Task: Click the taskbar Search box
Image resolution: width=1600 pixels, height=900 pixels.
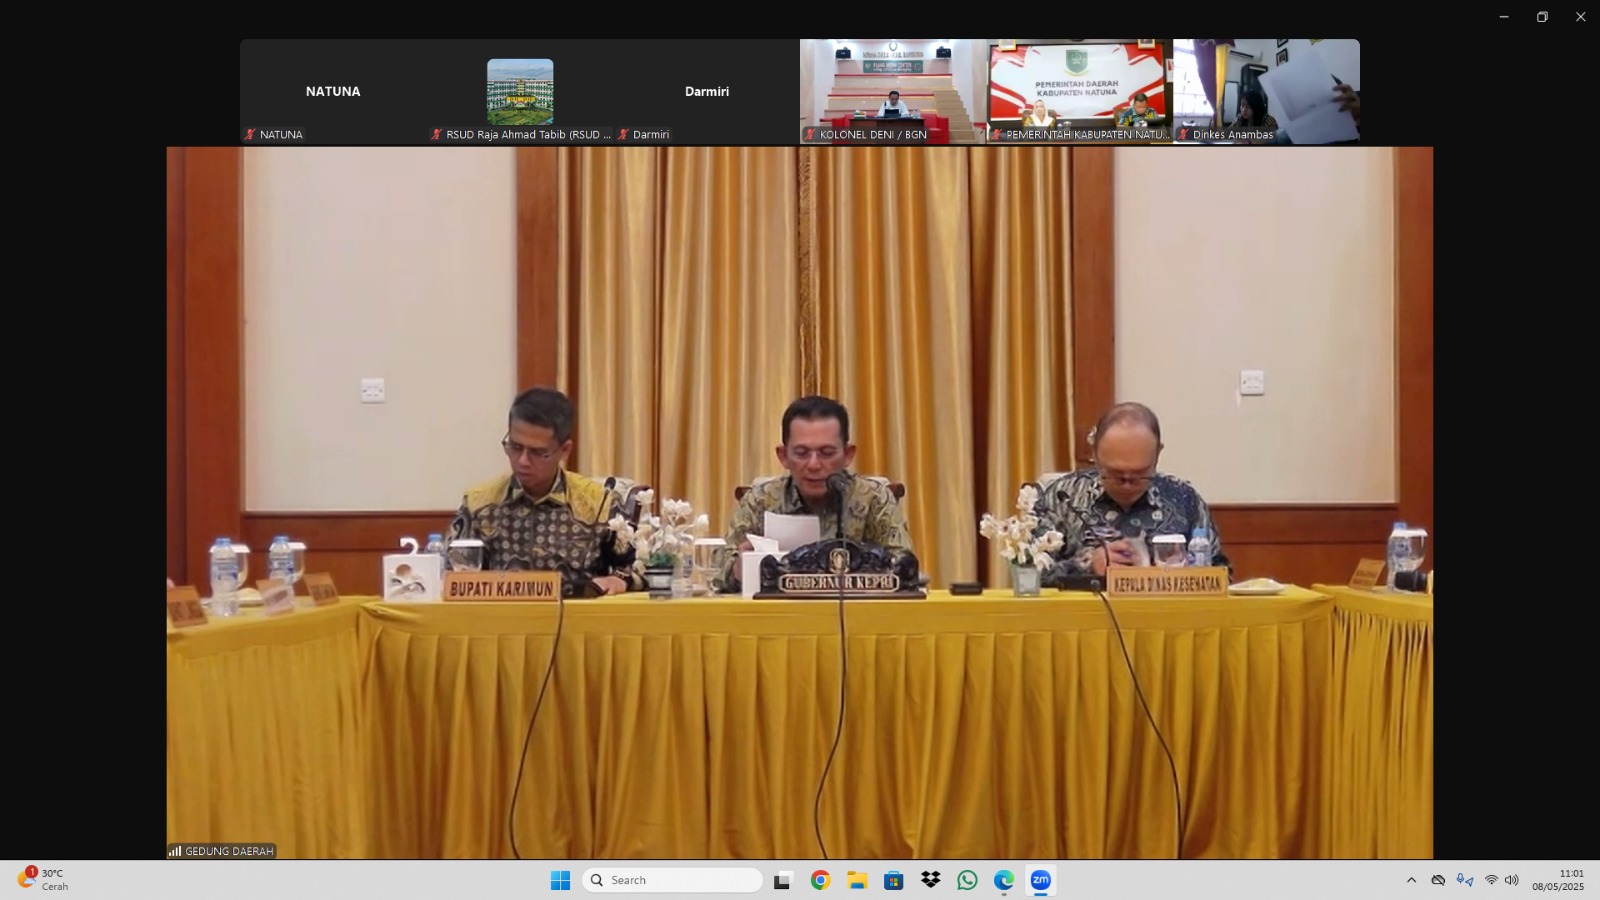Action: pos(672,880)
